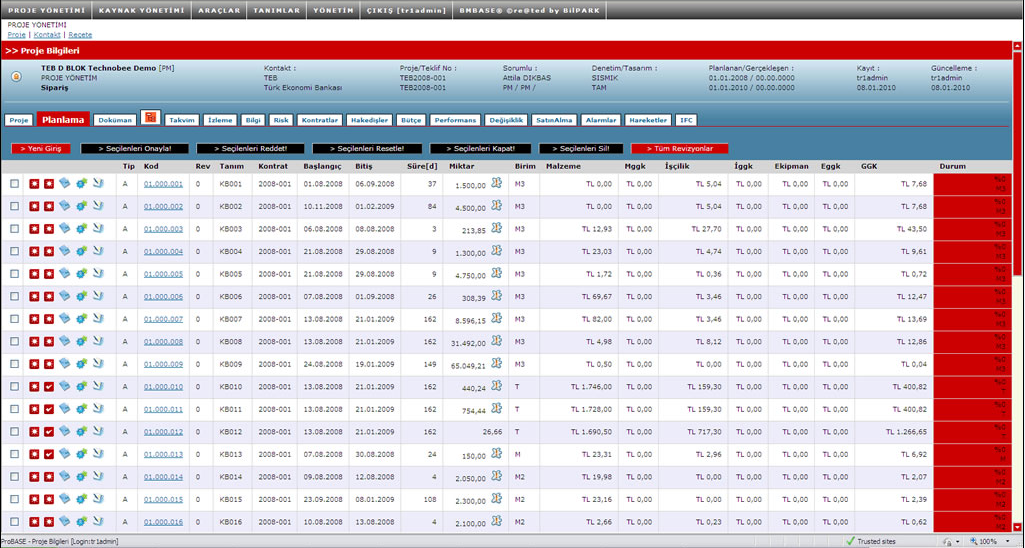The image size is (1025, 548).
Task: Open the code link 01.000.009
Action: pos(163,364)
